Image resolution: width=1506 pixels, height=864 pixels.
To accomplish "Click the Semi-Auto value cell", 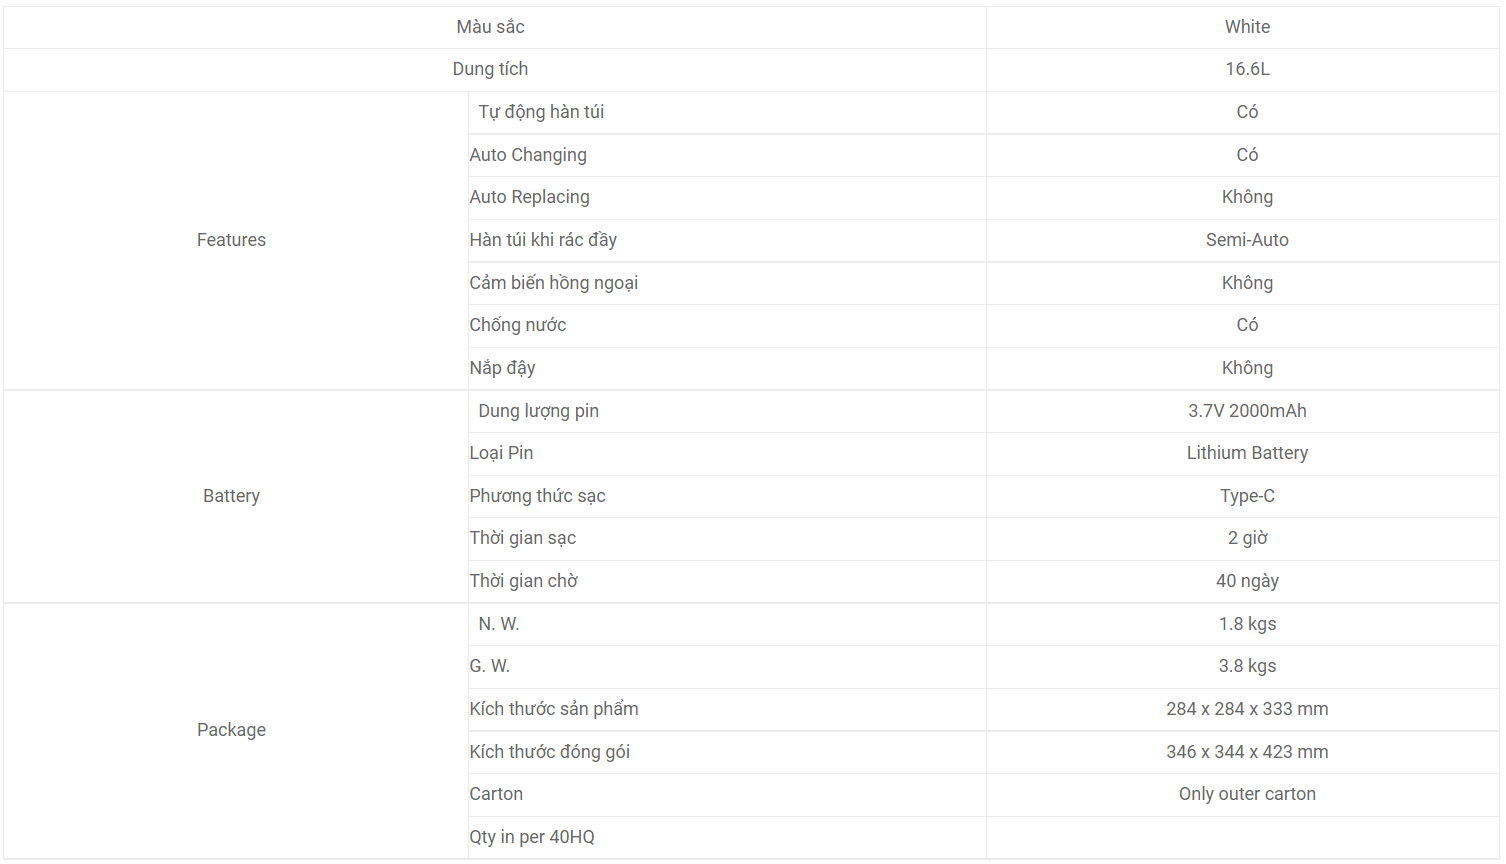I will (x=1247, y=240).
